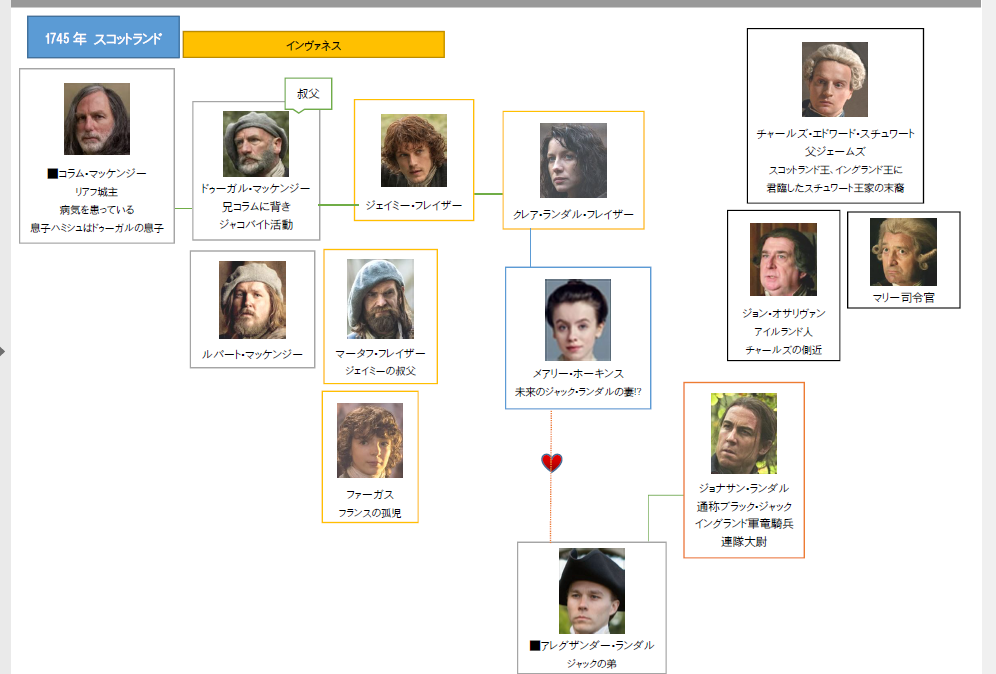Click the portrait of コラム・マッケンジー
Screen dimensions: 996x674
pyautogui.click(x=97, y=119)
